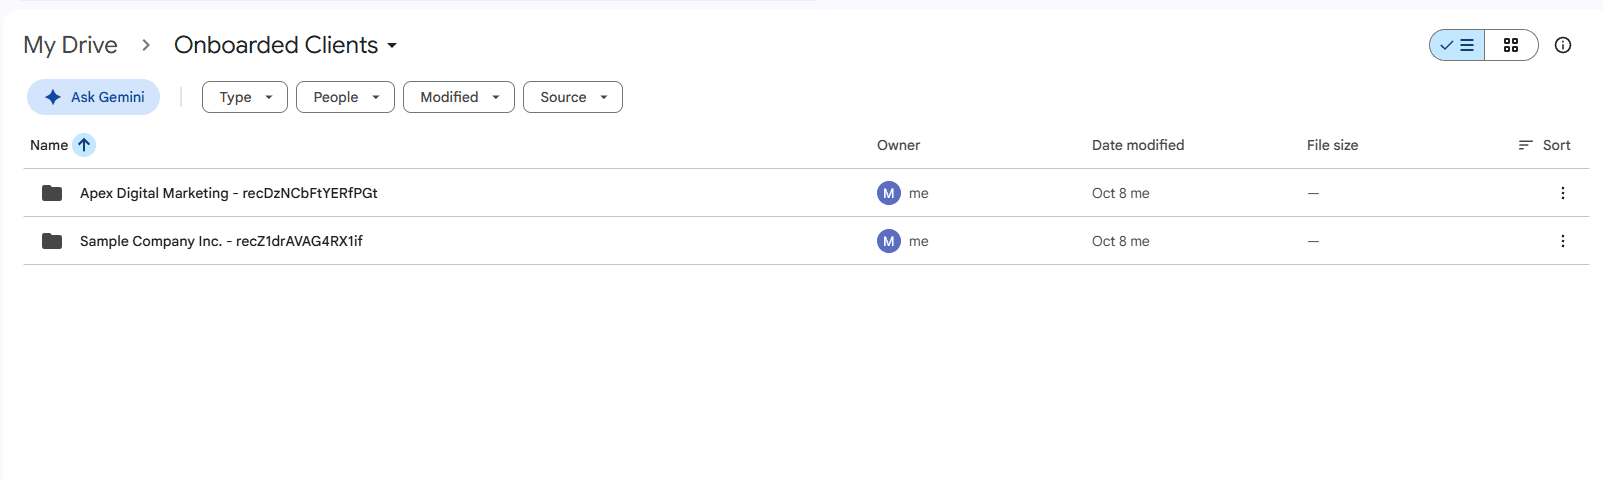This screenshot has width=1603, height=480.
Task: Click owner avatar in Apex Digital Marketing row
Action: (x=889, y=193)
